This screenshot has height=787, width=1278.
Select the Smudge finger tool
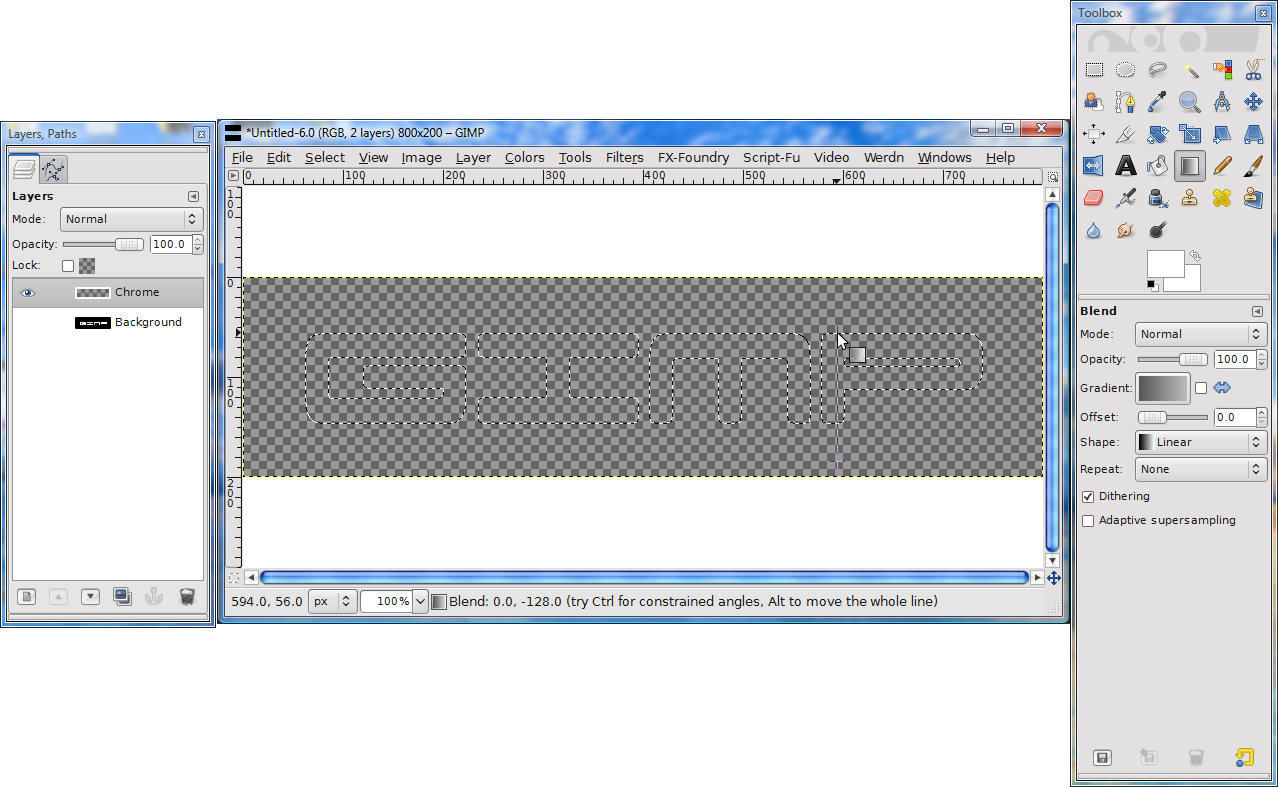point(1126,230)
